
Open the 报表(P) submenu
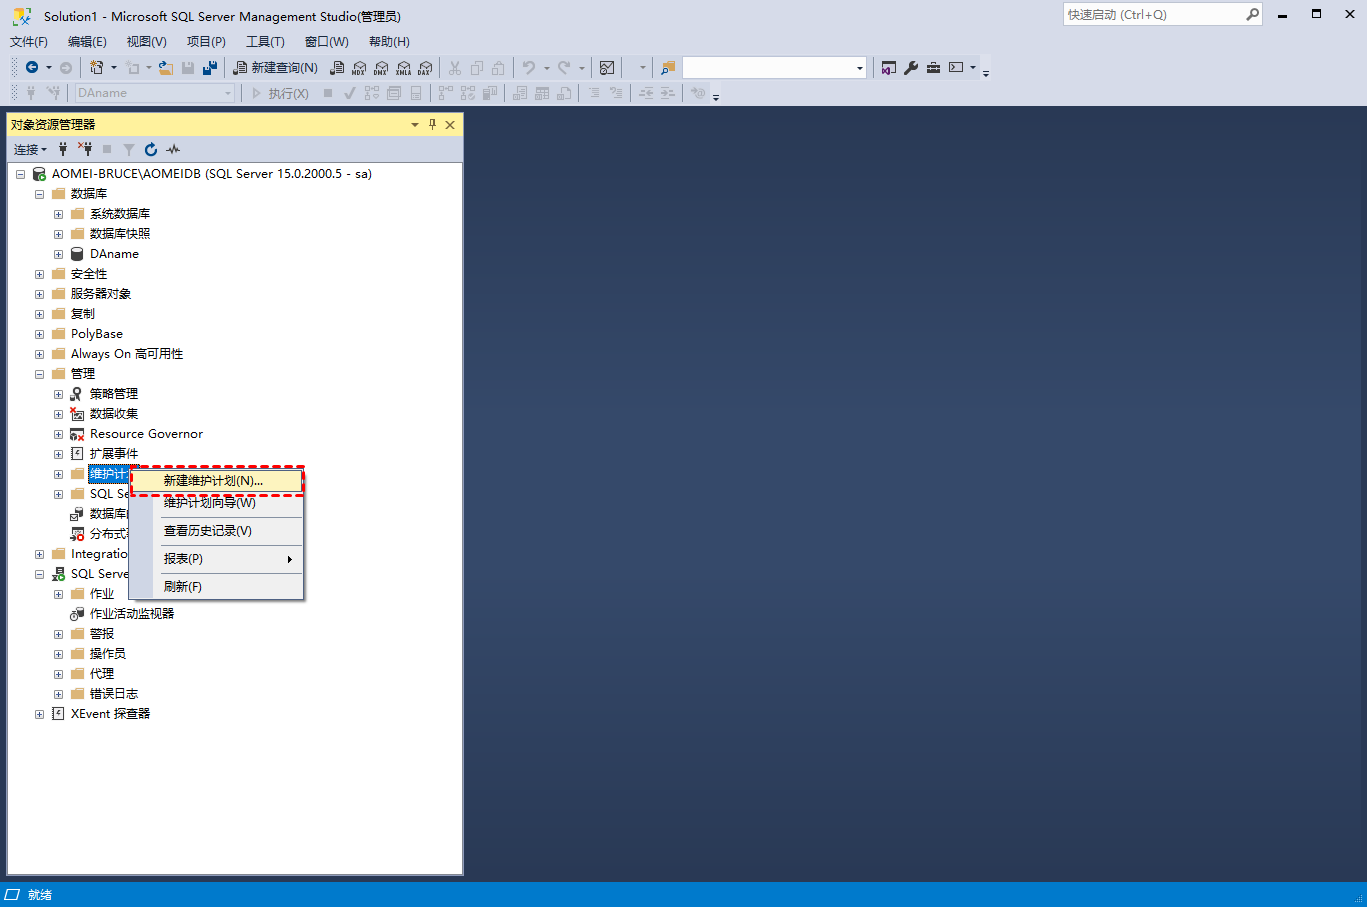[x=184, y=559]
